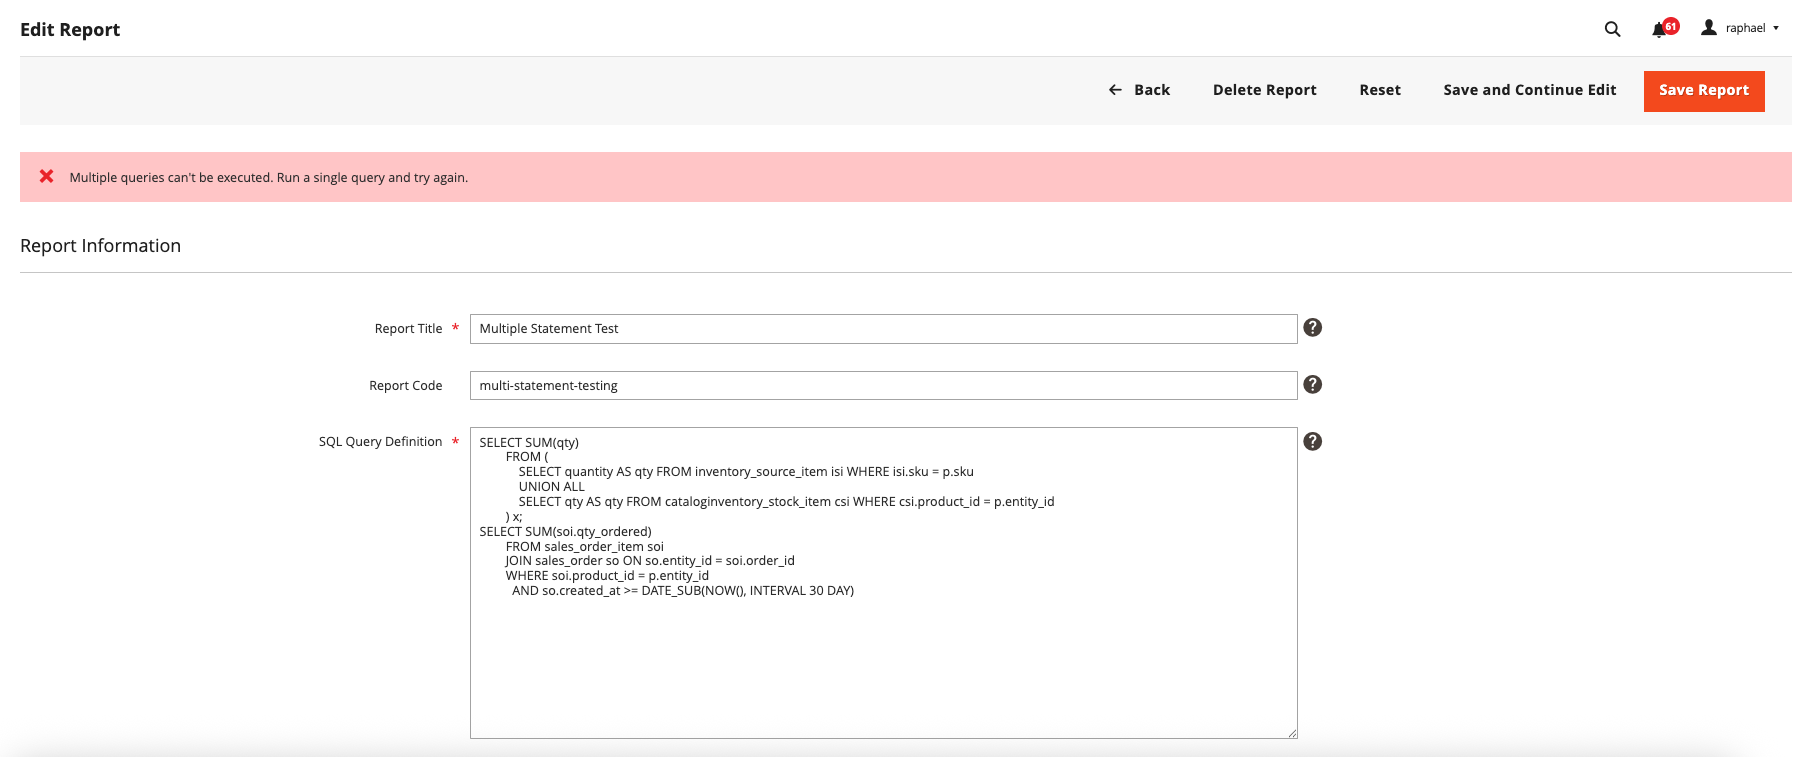Expand the raphael user account menu
The width and height of the screenshot is (1804, 757).
(x=1741, y=28)
